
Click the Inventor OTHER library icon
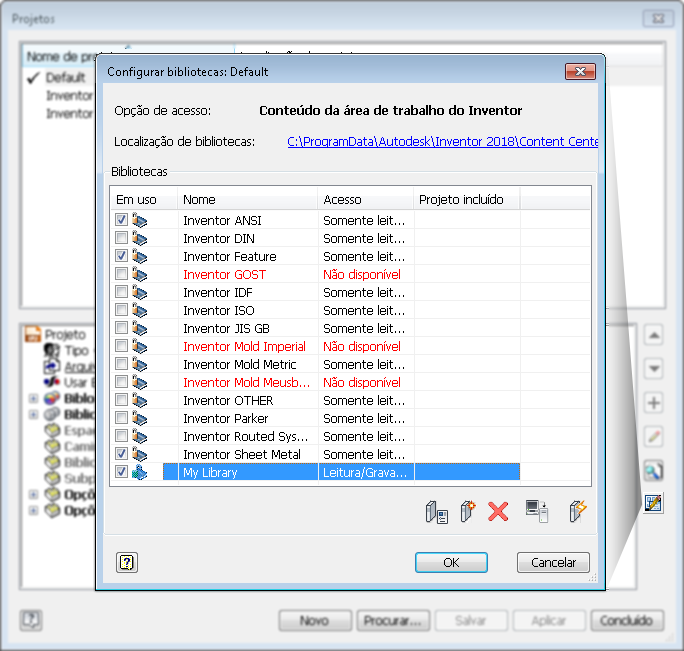140,400
